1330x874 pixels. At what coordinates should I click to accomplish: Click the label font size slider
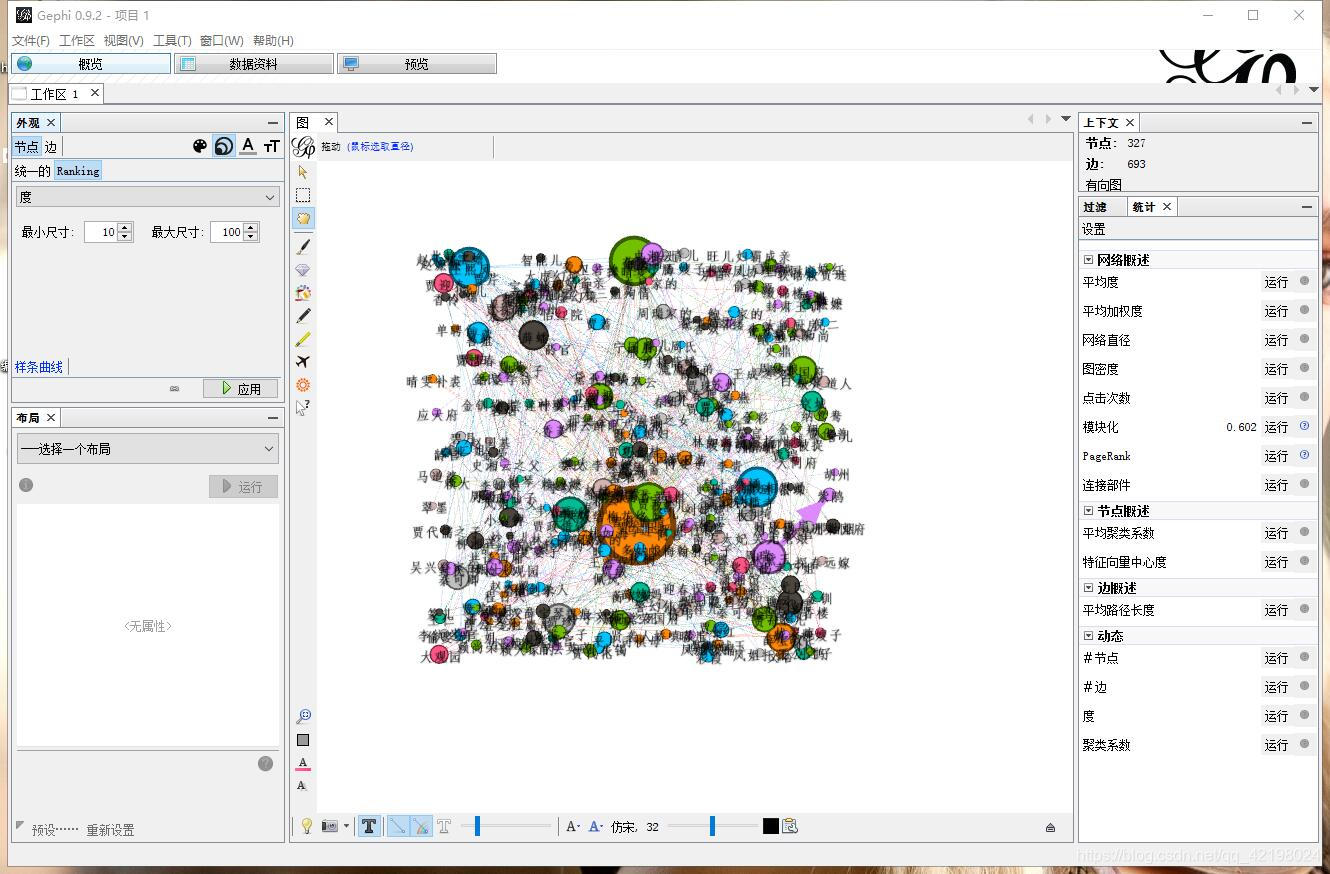(712, 826)
